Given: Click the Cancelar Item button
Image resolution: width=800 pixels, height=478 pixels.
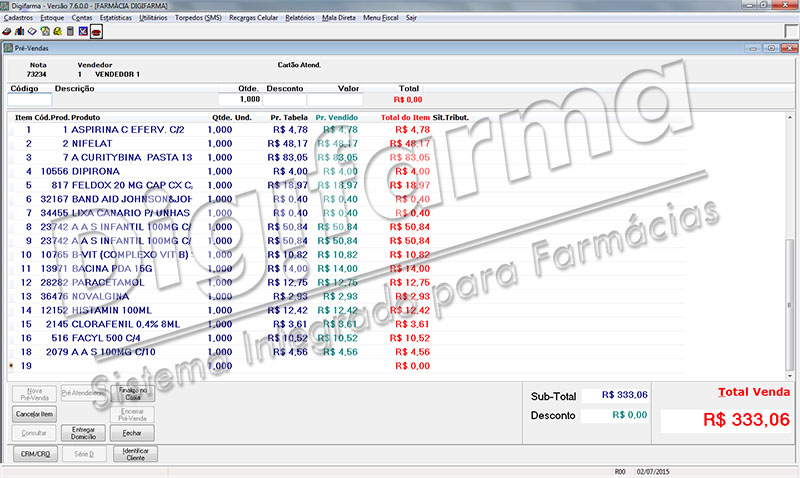Looking at the screenshot, I should [34, 414].
